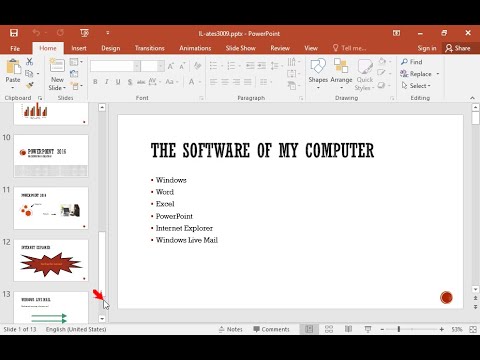
Task: Zoom out with the minus button
Action: [382, 329]
